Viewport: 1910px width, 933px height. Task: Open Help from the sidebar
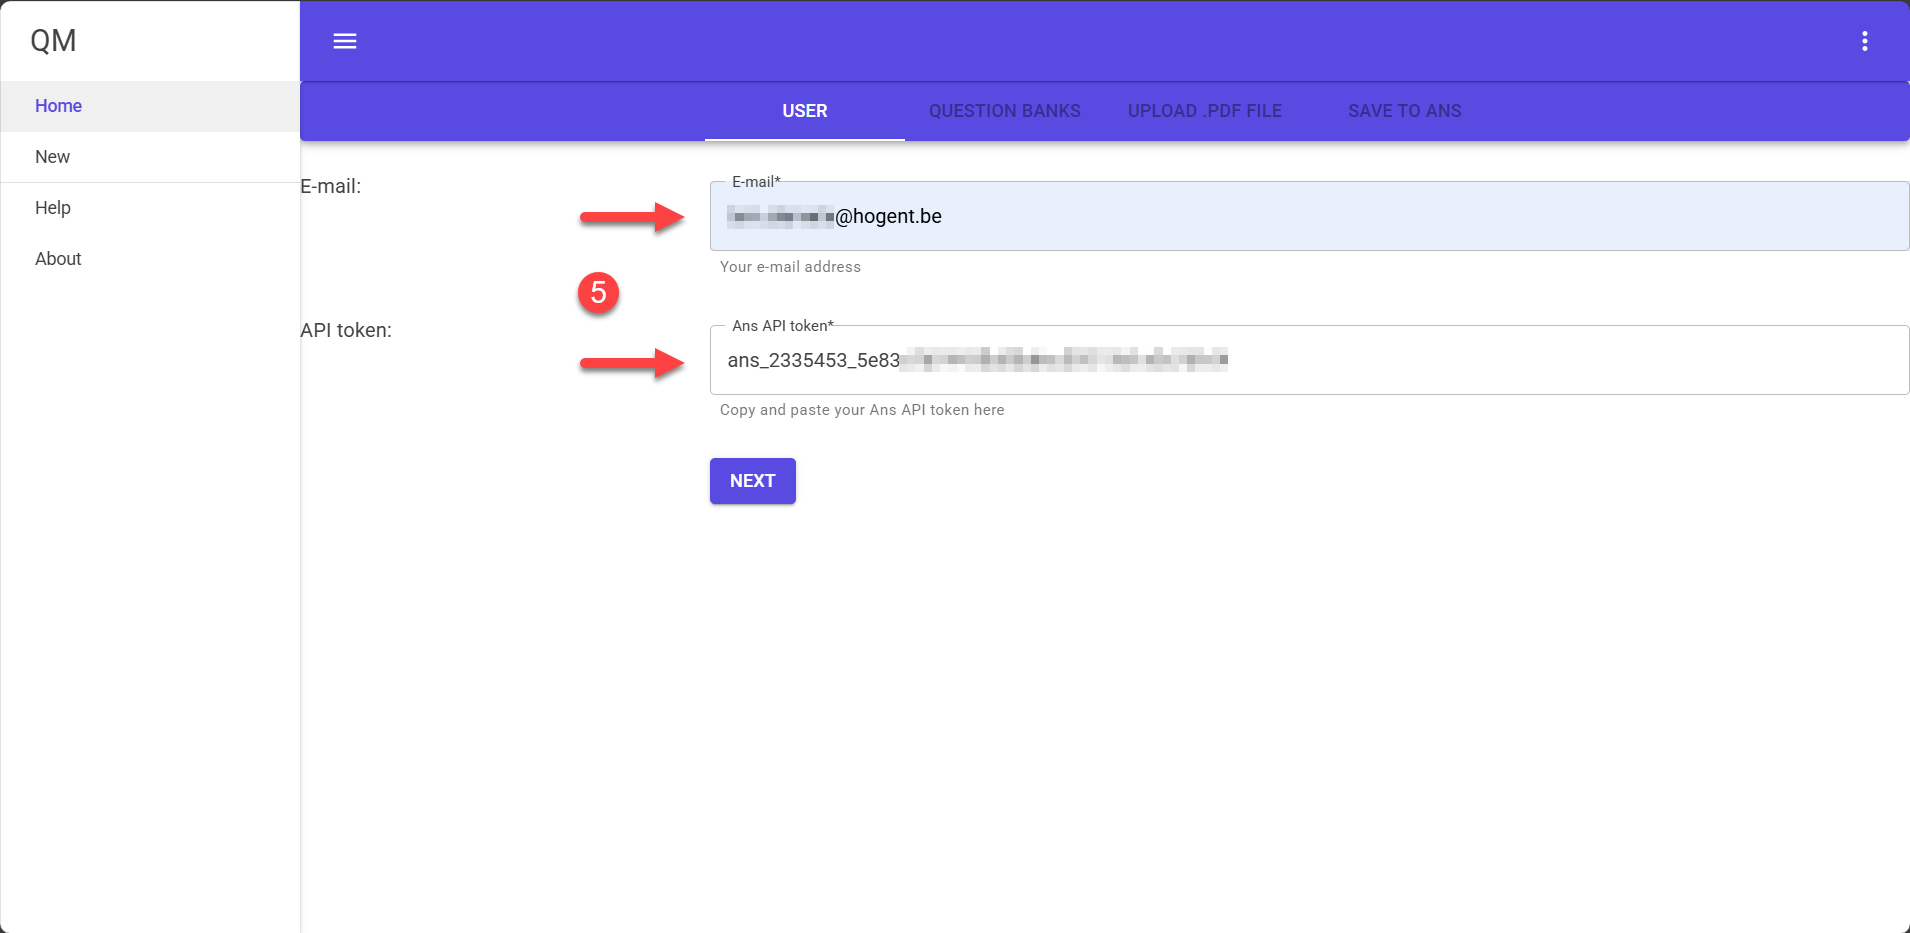(x=53, y=208)
